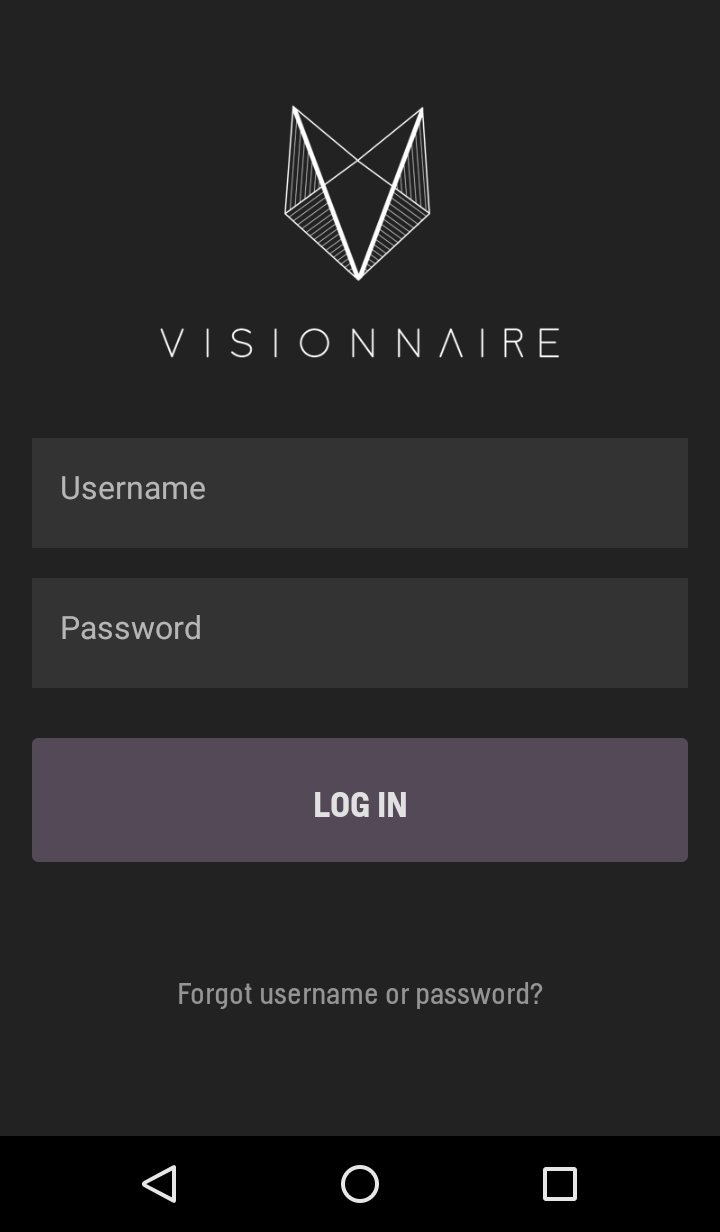
Task: Tap the home button on the navigation bar
Action: point(360,1185)
